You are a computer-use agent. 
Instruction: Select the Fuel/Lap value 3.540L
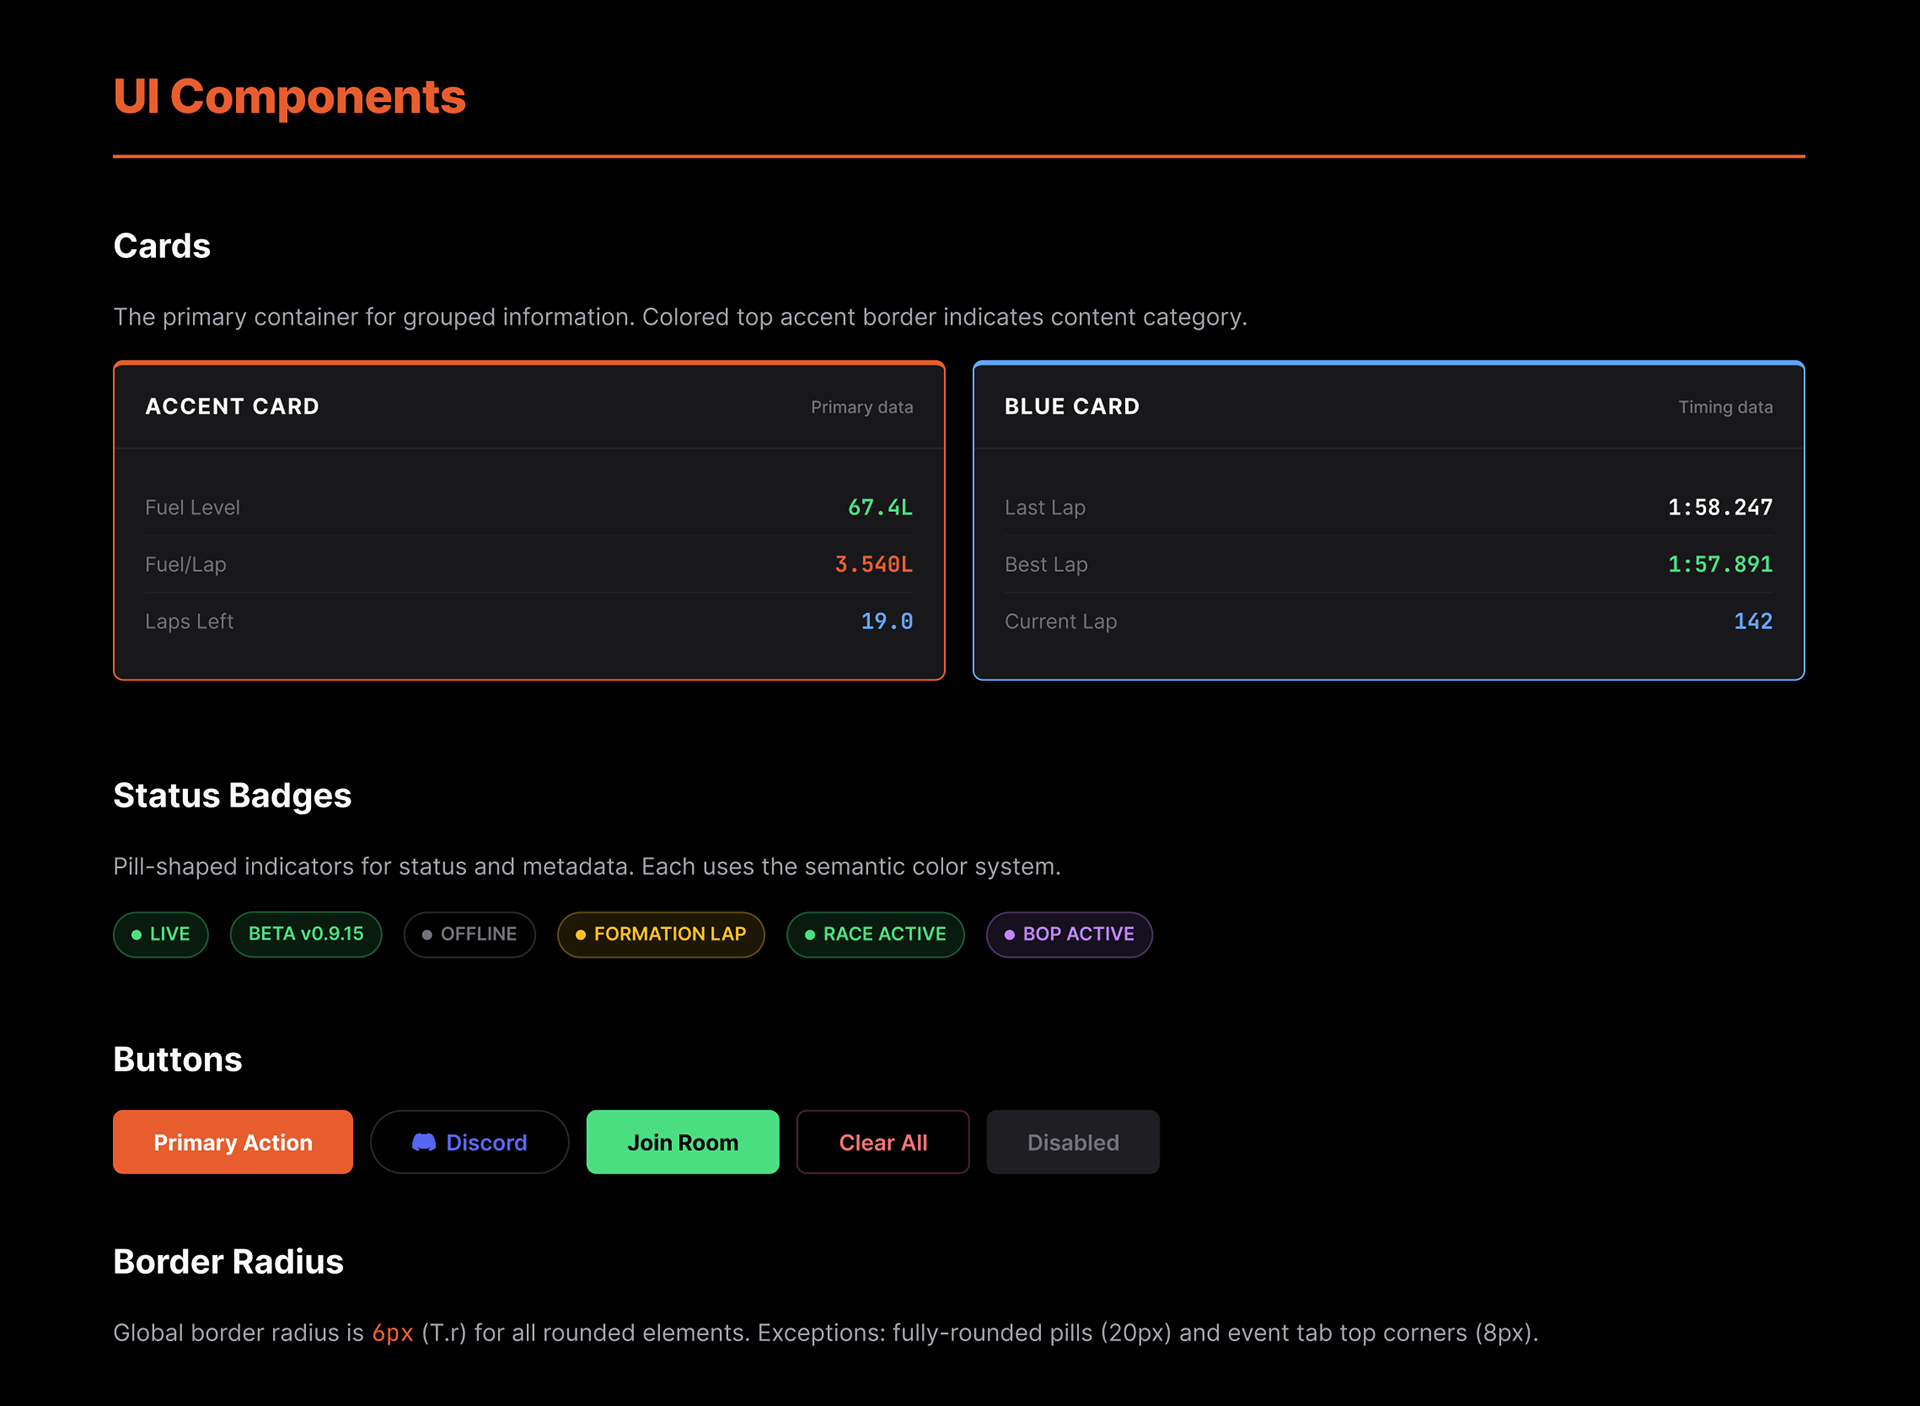point(873,565)
